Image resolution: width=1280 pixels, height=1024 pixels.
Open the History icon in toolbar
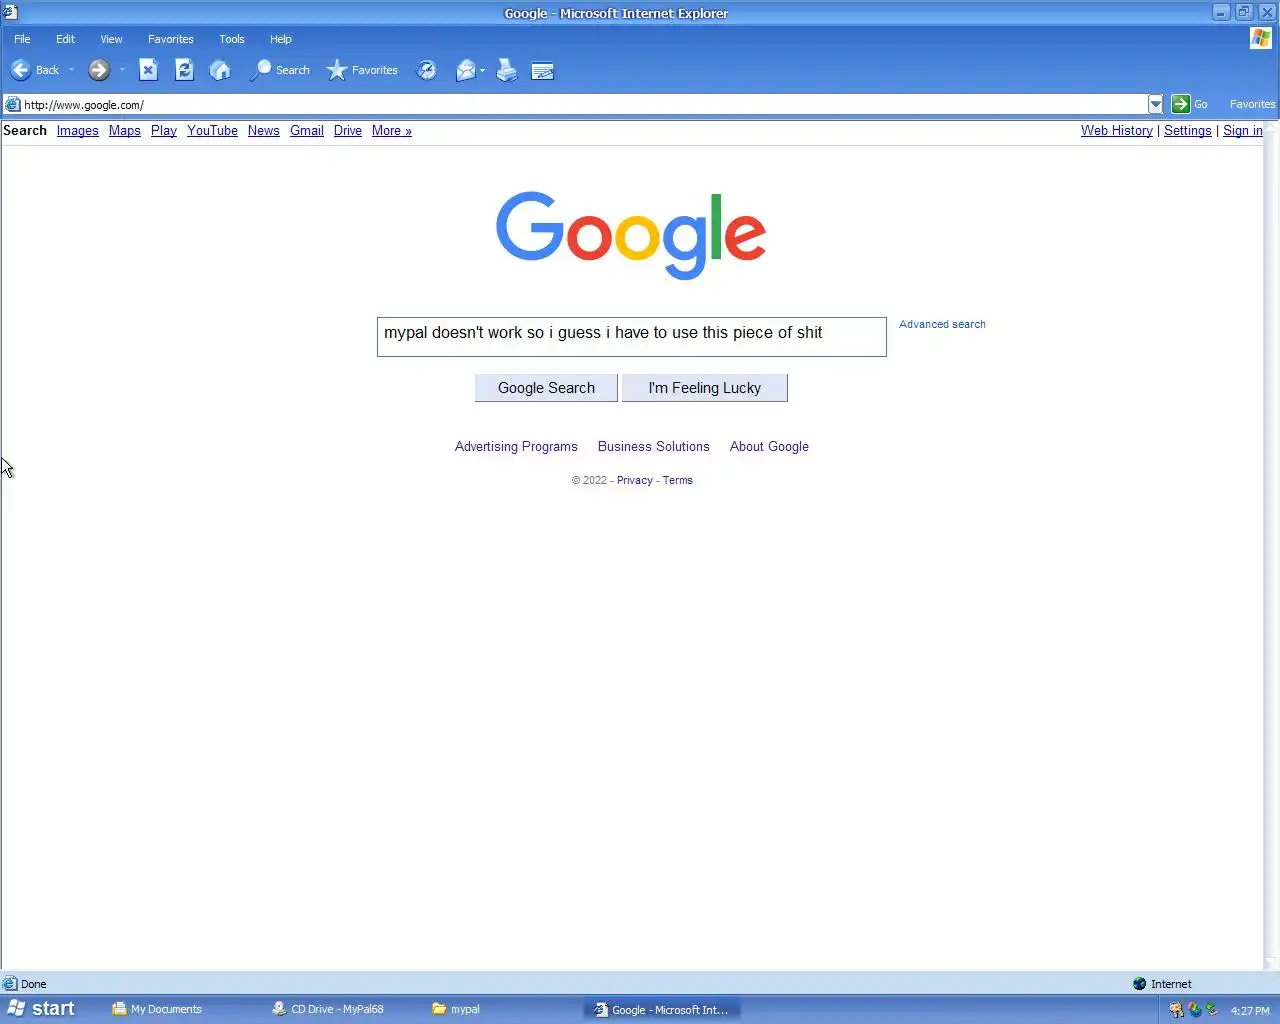tap(427, 70)
